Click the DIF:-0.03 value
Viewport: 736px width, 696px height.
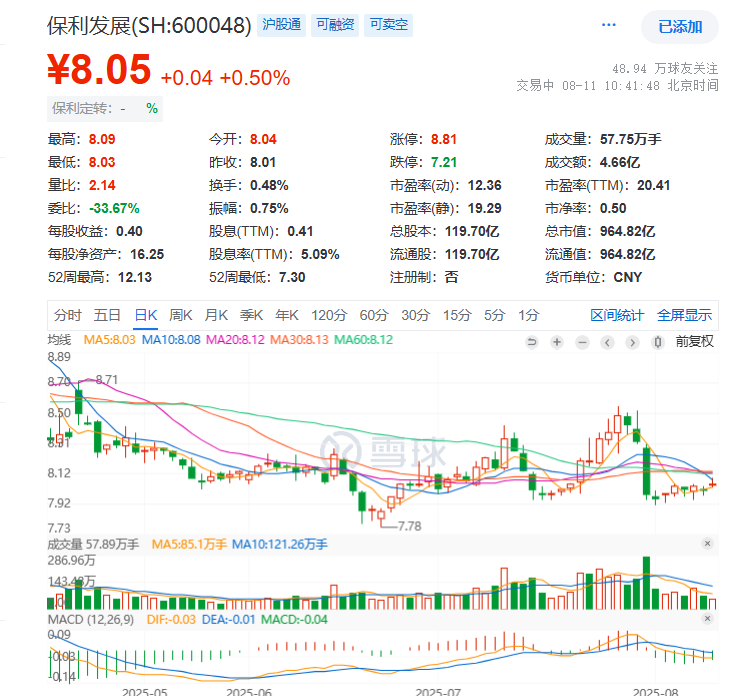(171, 620)
